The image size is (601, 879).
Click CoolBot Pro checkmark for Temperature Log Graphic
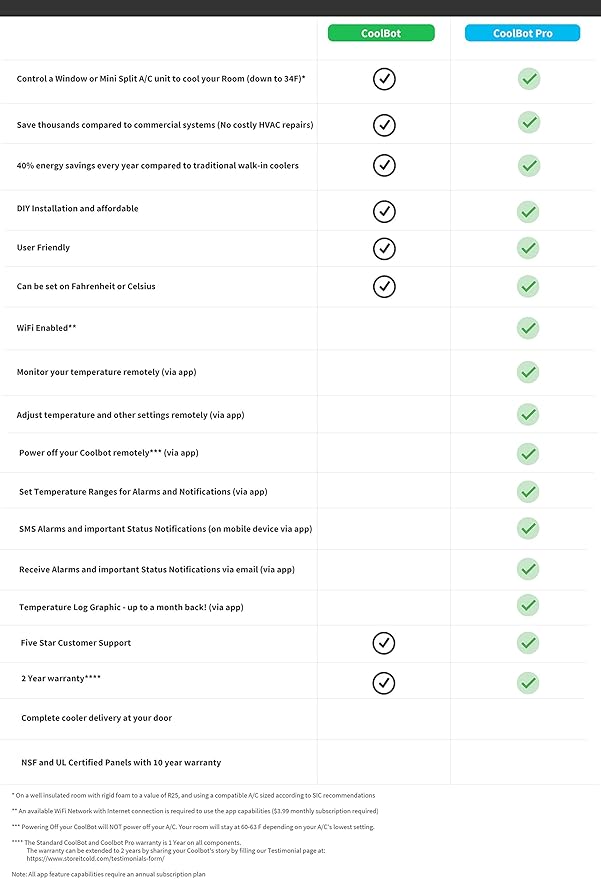[x=528, y=605]
